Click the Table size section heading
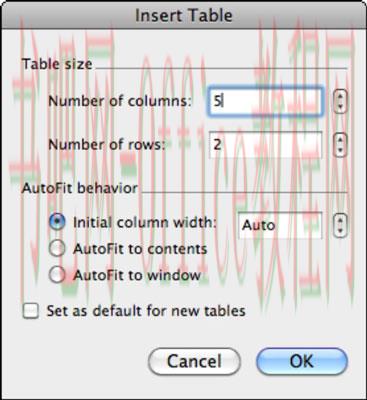 [x=57, y=64]
